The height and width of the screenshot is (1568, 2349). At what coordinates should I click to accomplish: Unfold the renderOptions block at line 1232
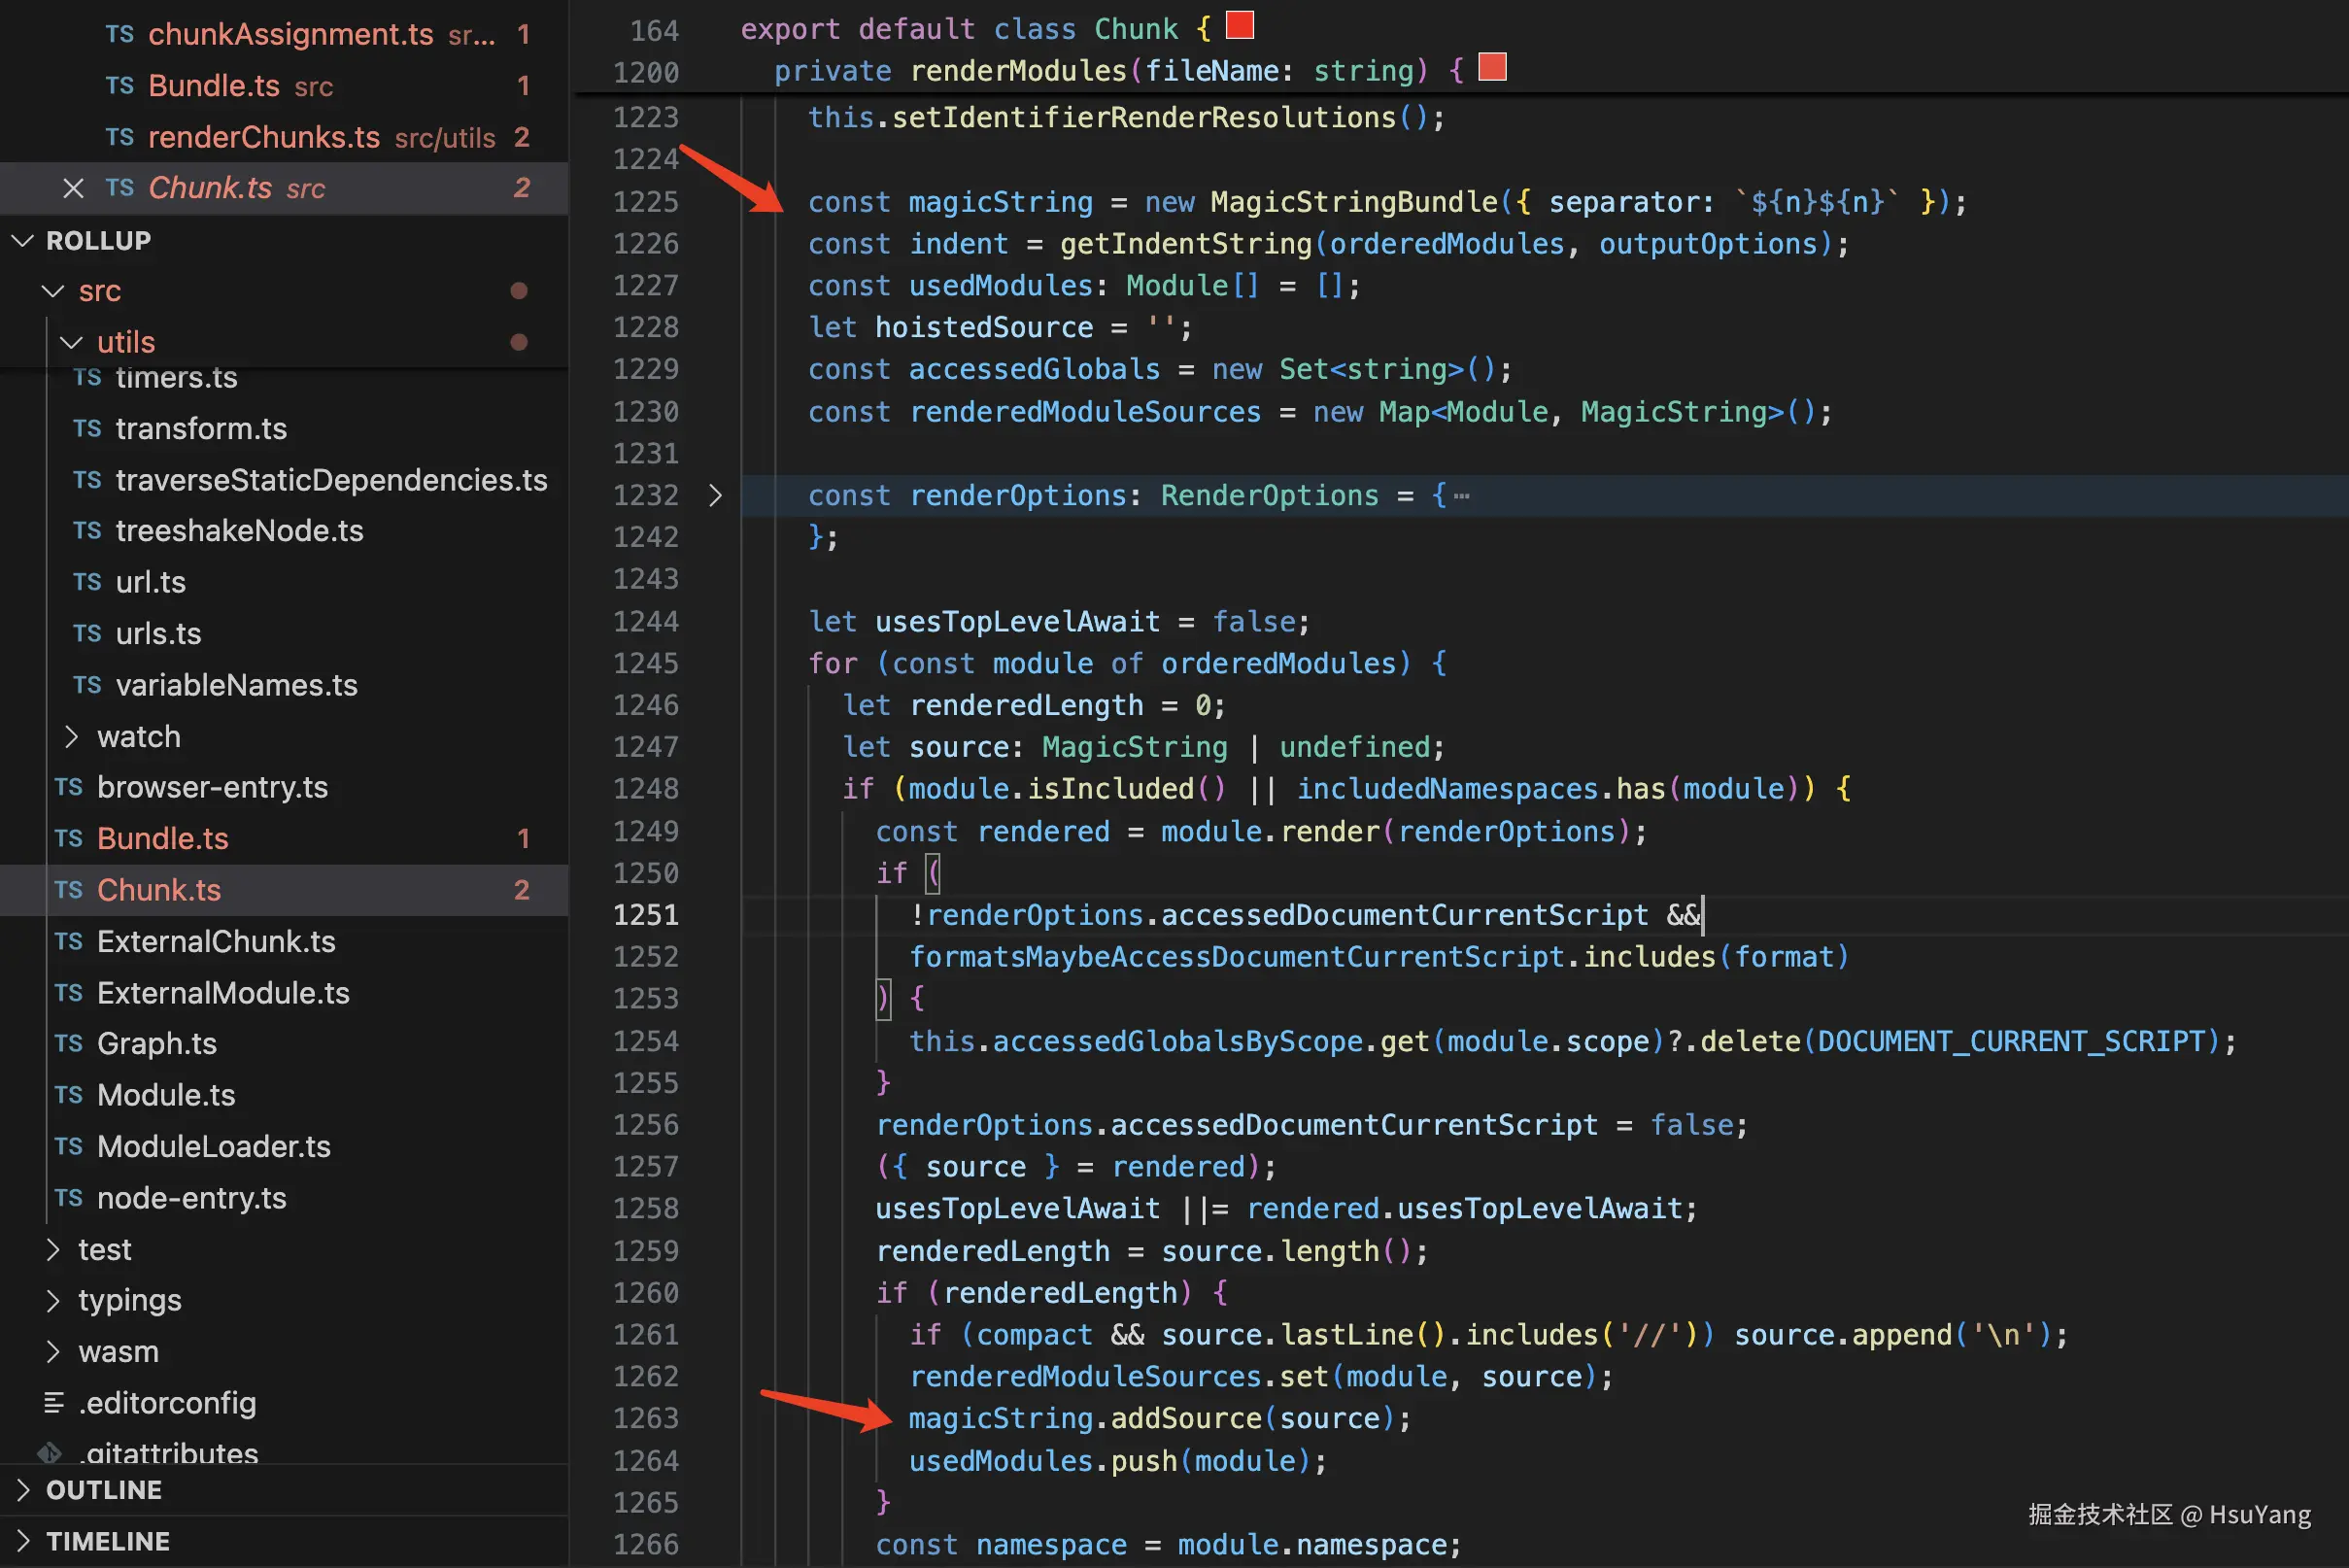point(715,496)
